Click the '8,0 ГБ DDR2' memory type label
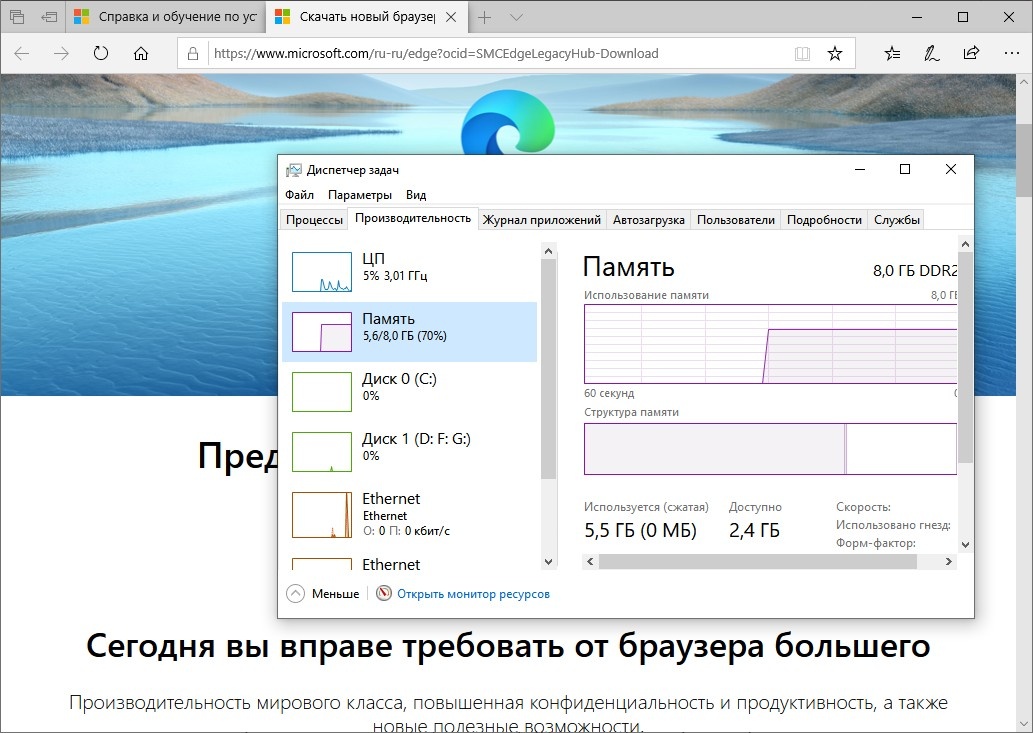This screenshot has width=1033, height=733. [x=914, y=271]
